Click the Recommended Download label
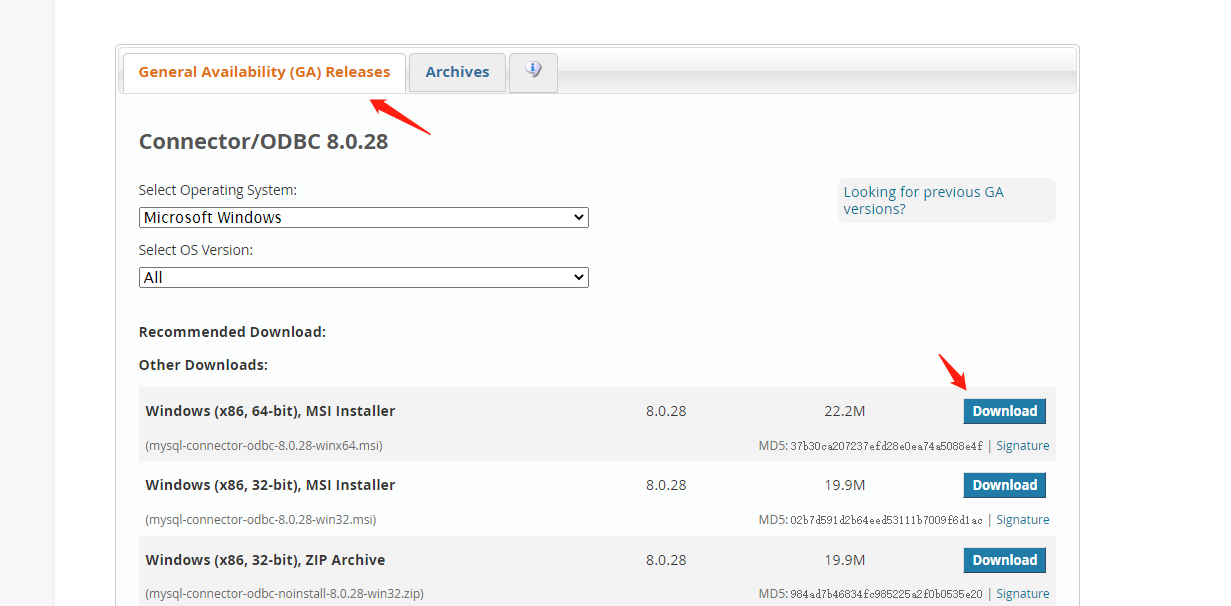The image size is (1231, 606). pos(232,332)
